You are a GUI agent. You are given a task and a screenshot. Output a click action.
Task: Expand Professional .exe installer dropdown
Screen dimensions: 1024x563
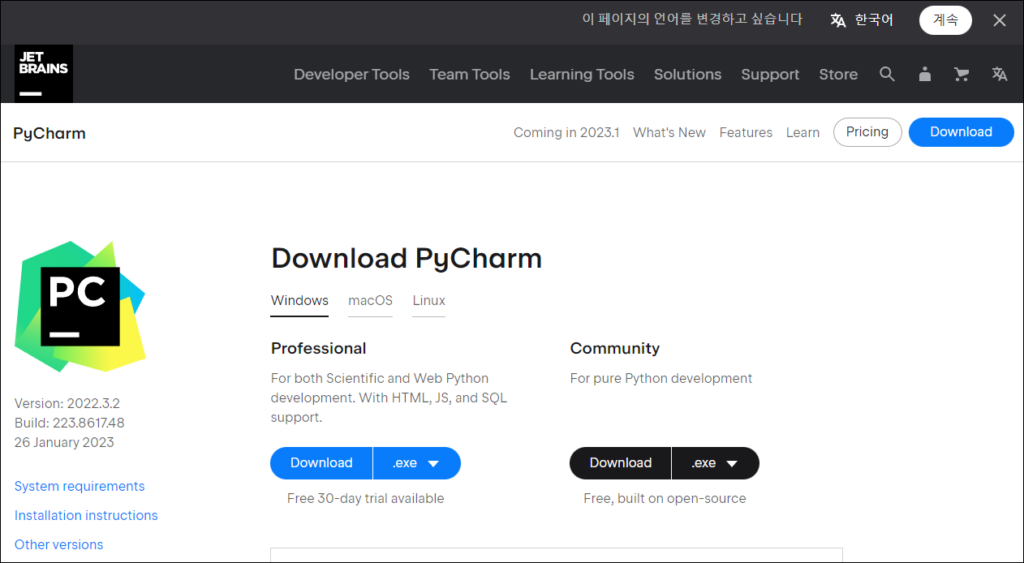417,463
